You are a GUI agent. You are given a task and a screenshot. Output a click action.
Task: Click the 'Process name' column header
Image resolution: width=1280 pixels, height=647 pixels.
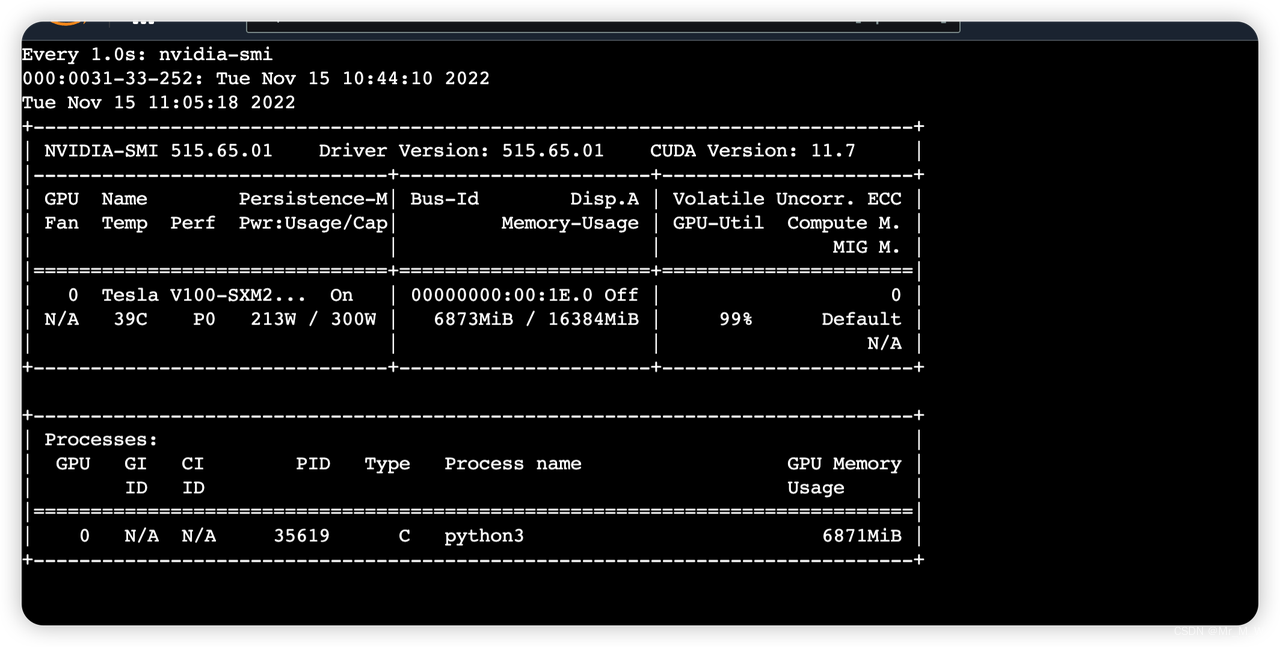click(x=513, y=464)
